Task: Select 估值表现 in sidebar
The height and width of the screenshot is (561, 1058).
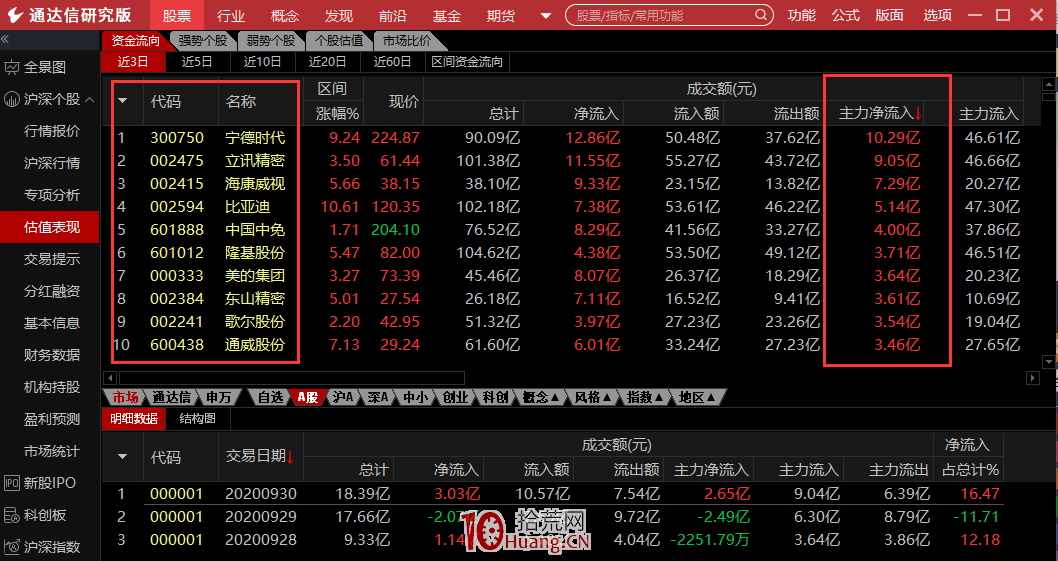Action: coord(50,227)
